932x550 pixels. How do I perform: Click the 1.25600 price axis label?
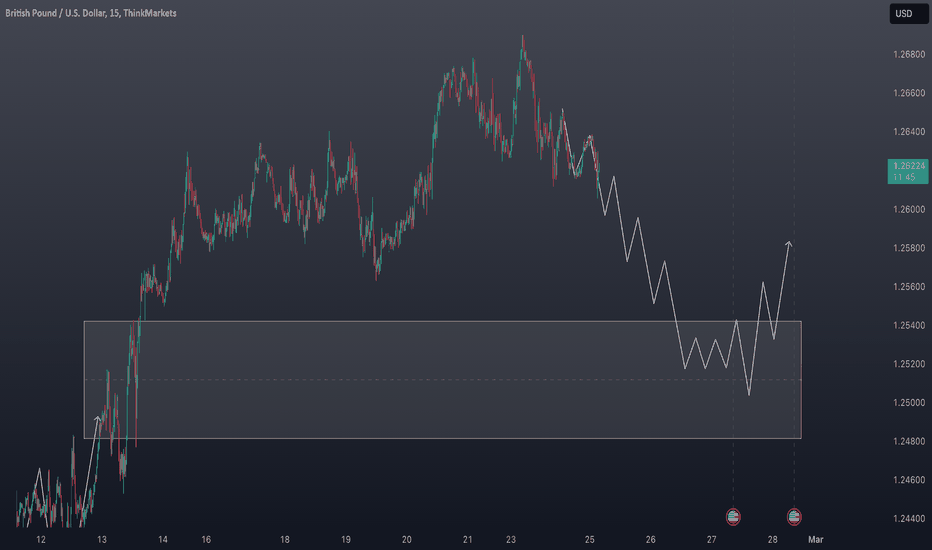click(909, 287)
